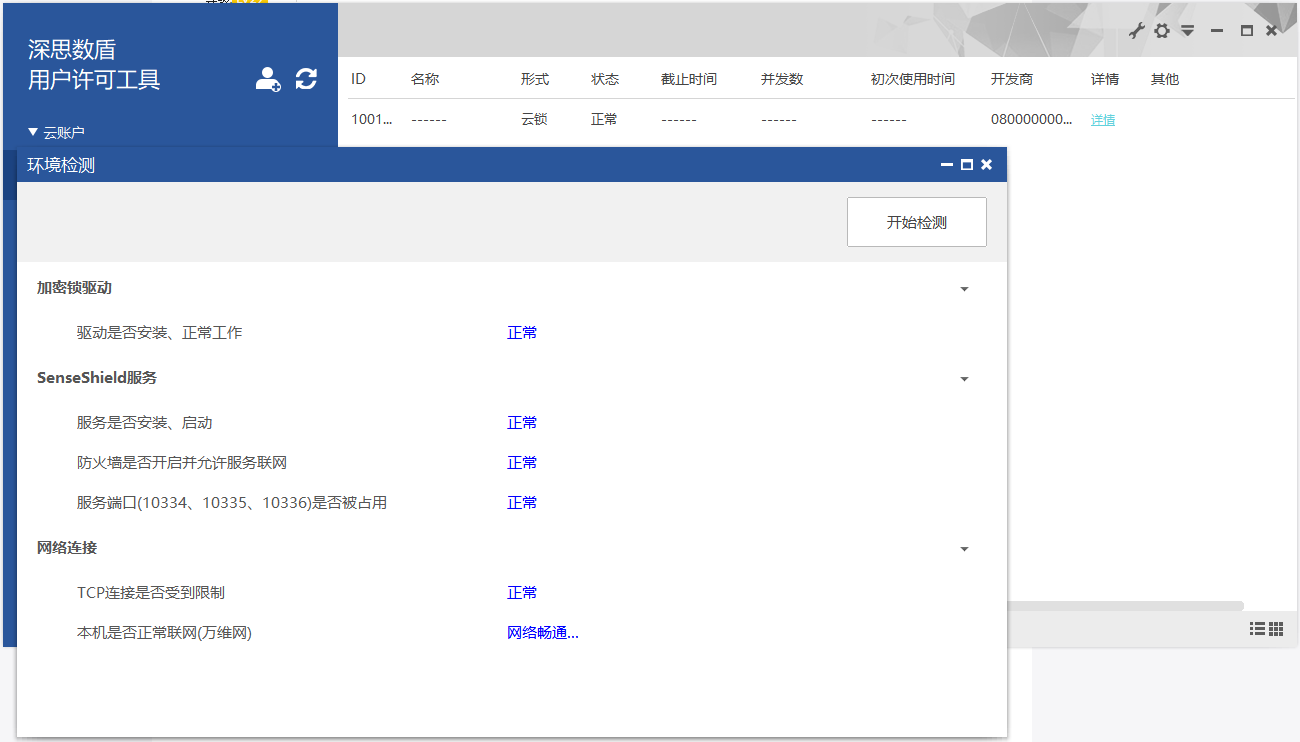
Task: Click the SenseShield服务 section heading
Action: click(97, 378)
